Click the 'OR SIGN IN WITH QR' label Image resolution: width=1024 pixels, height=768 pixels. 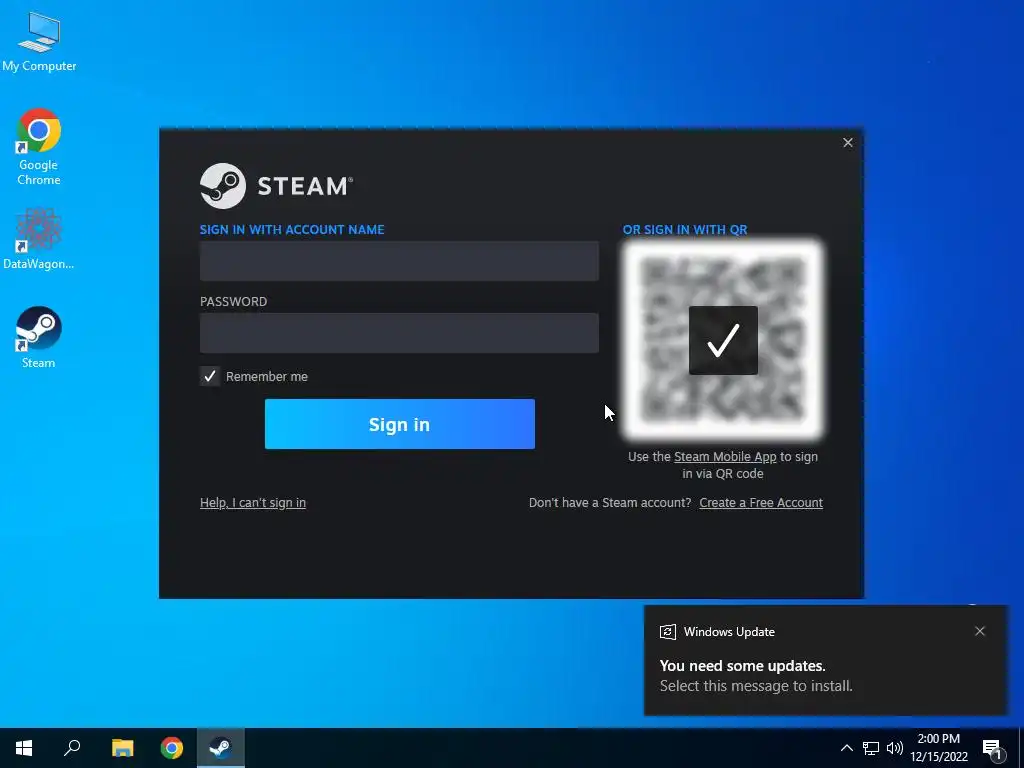coord(685,230)
